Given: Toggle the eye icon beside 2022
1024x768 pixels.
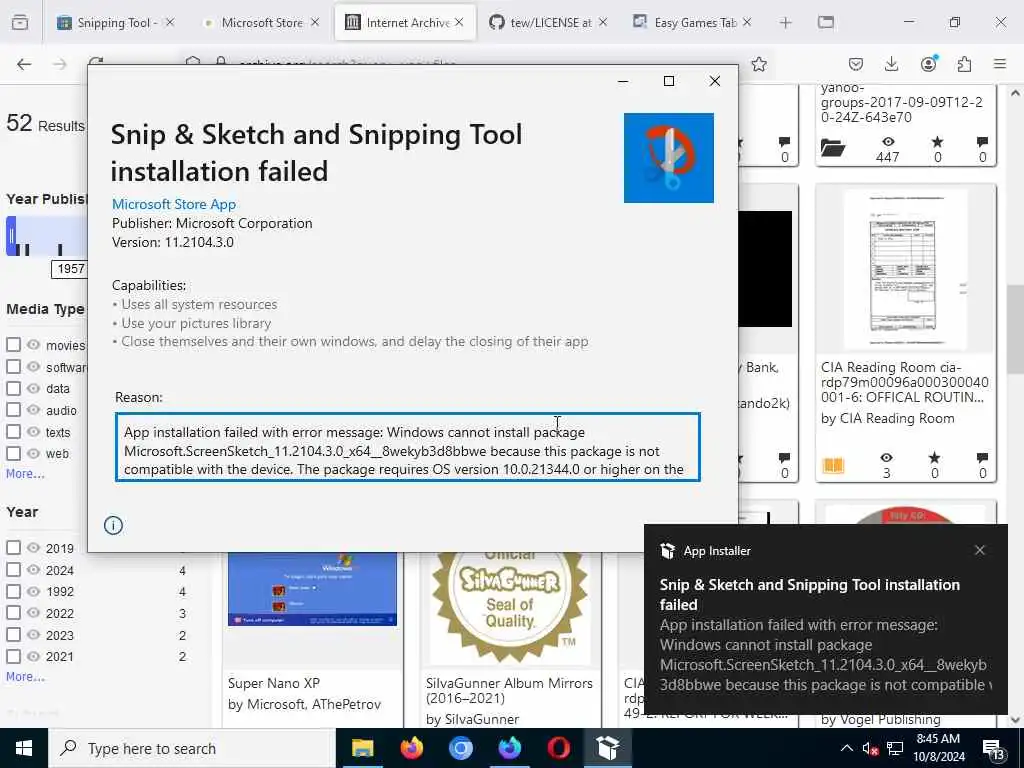Looking at the screenshot, I should coord(33,613).
